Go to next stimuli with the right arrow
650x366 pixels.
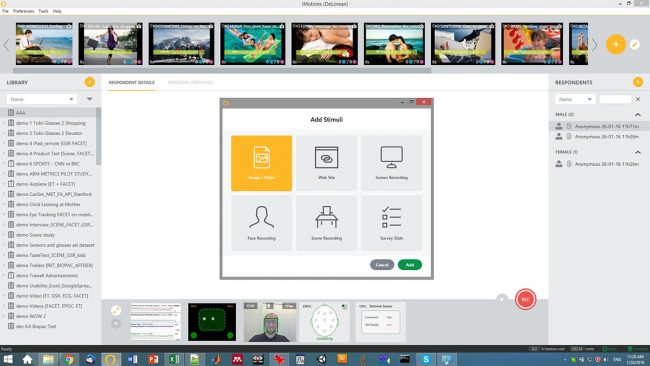click(x=594, y=45)
